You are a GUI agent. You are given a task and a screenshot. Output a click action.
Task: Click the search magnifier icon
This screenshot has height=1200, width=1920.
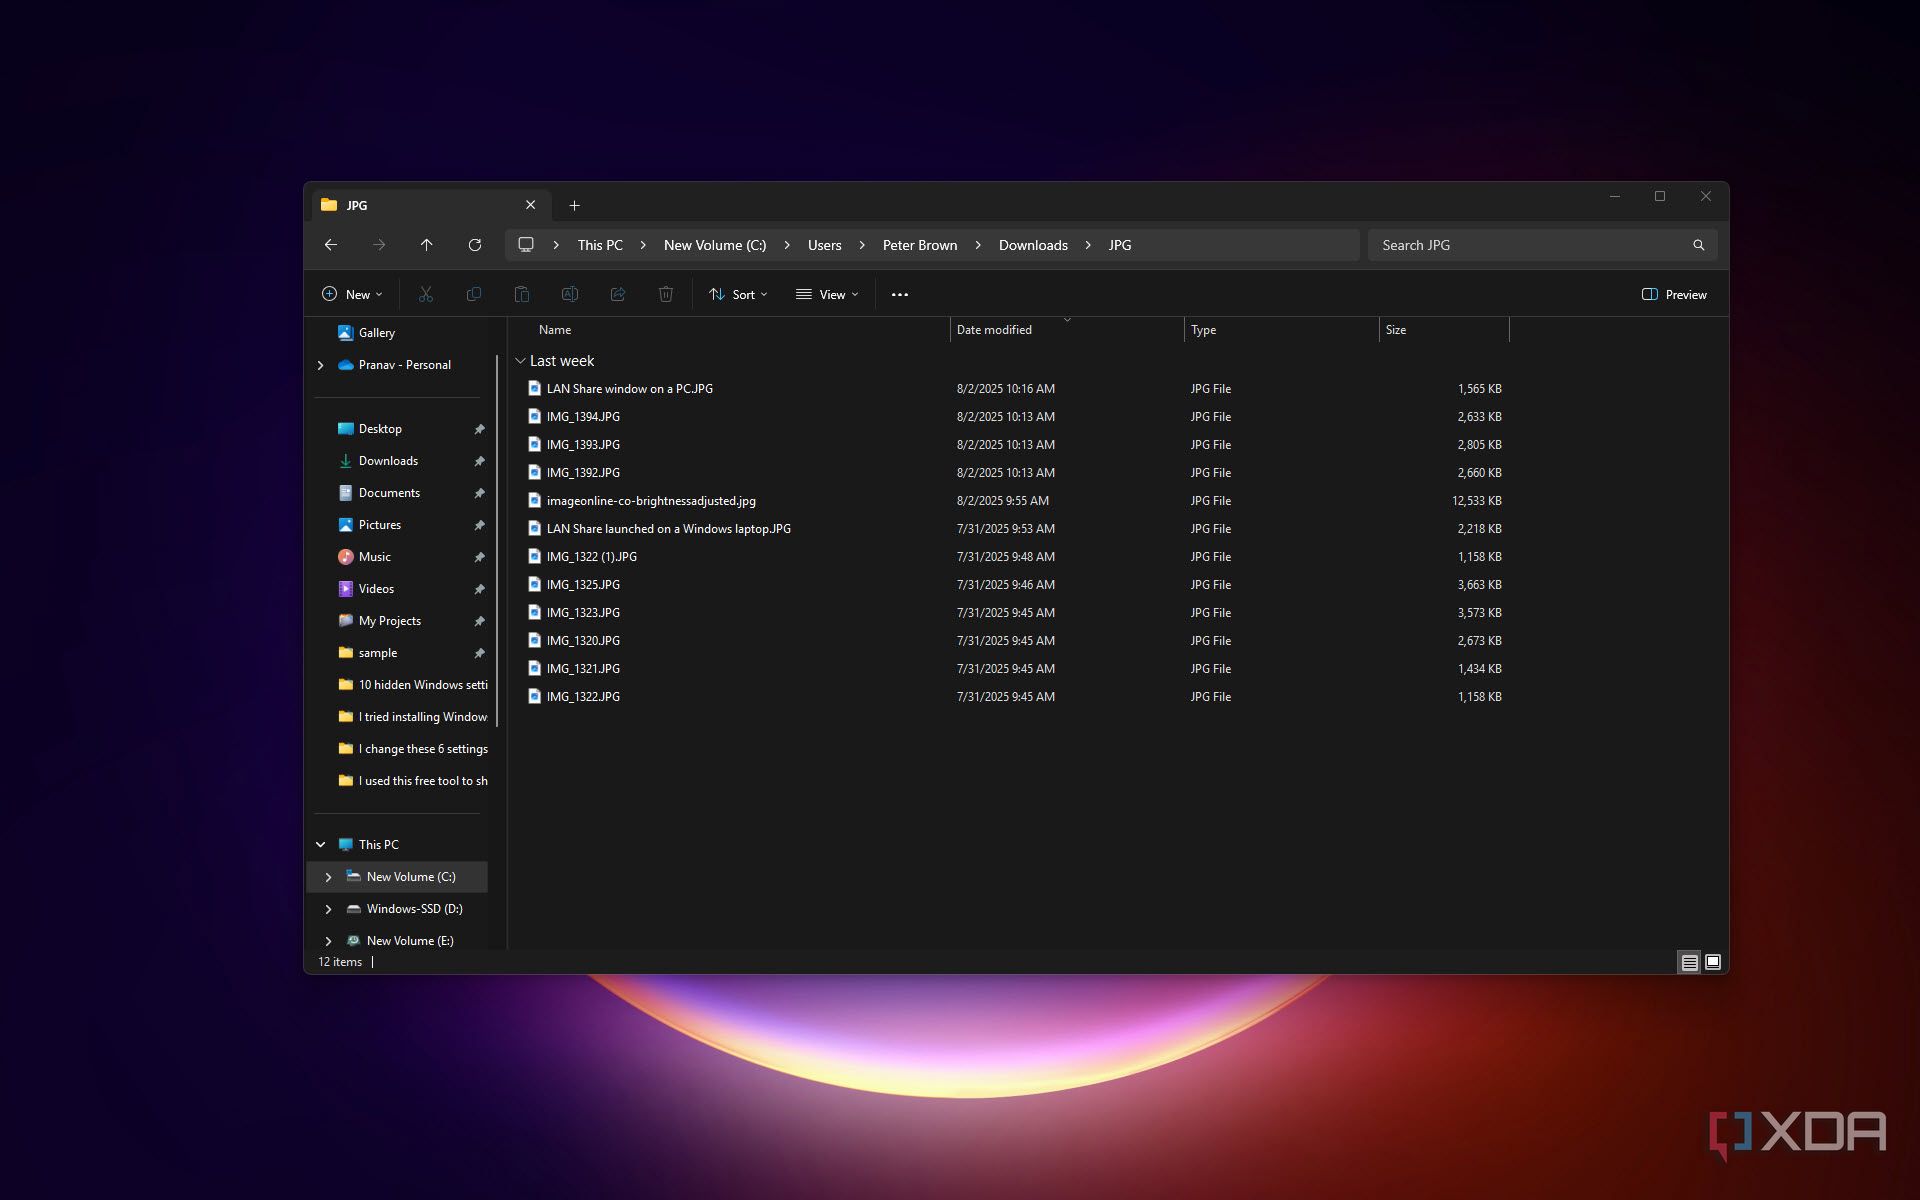(x=1698, y=245)
